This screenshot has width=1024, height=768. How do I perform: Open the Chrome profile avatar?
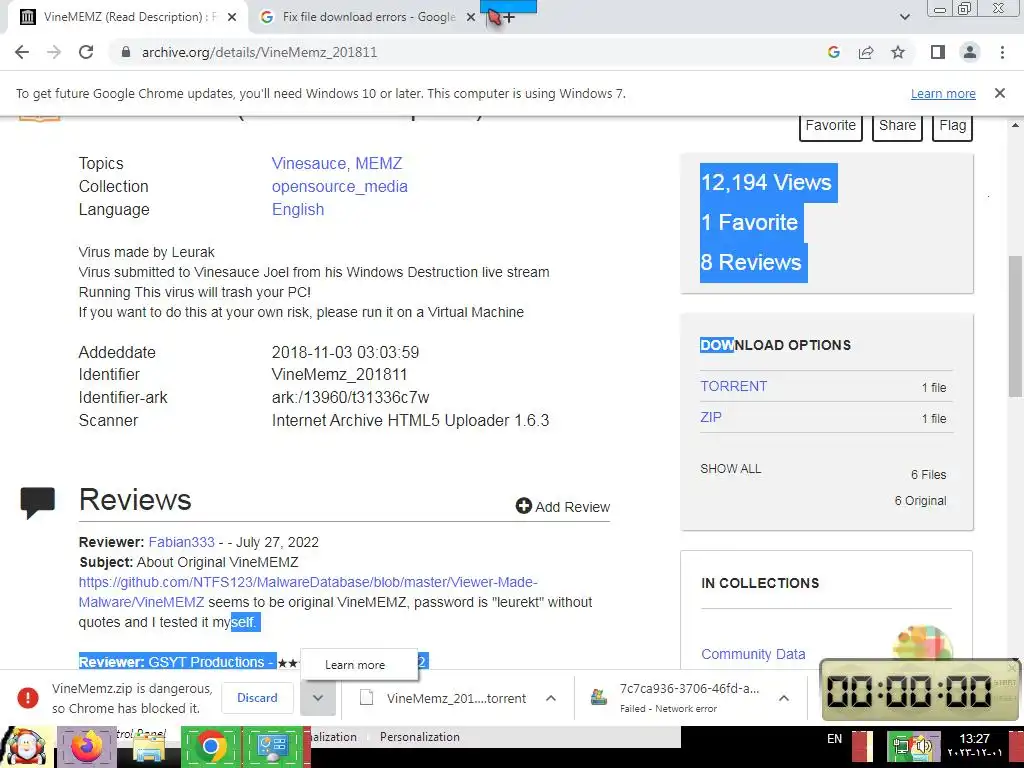[x=970, y=52]
